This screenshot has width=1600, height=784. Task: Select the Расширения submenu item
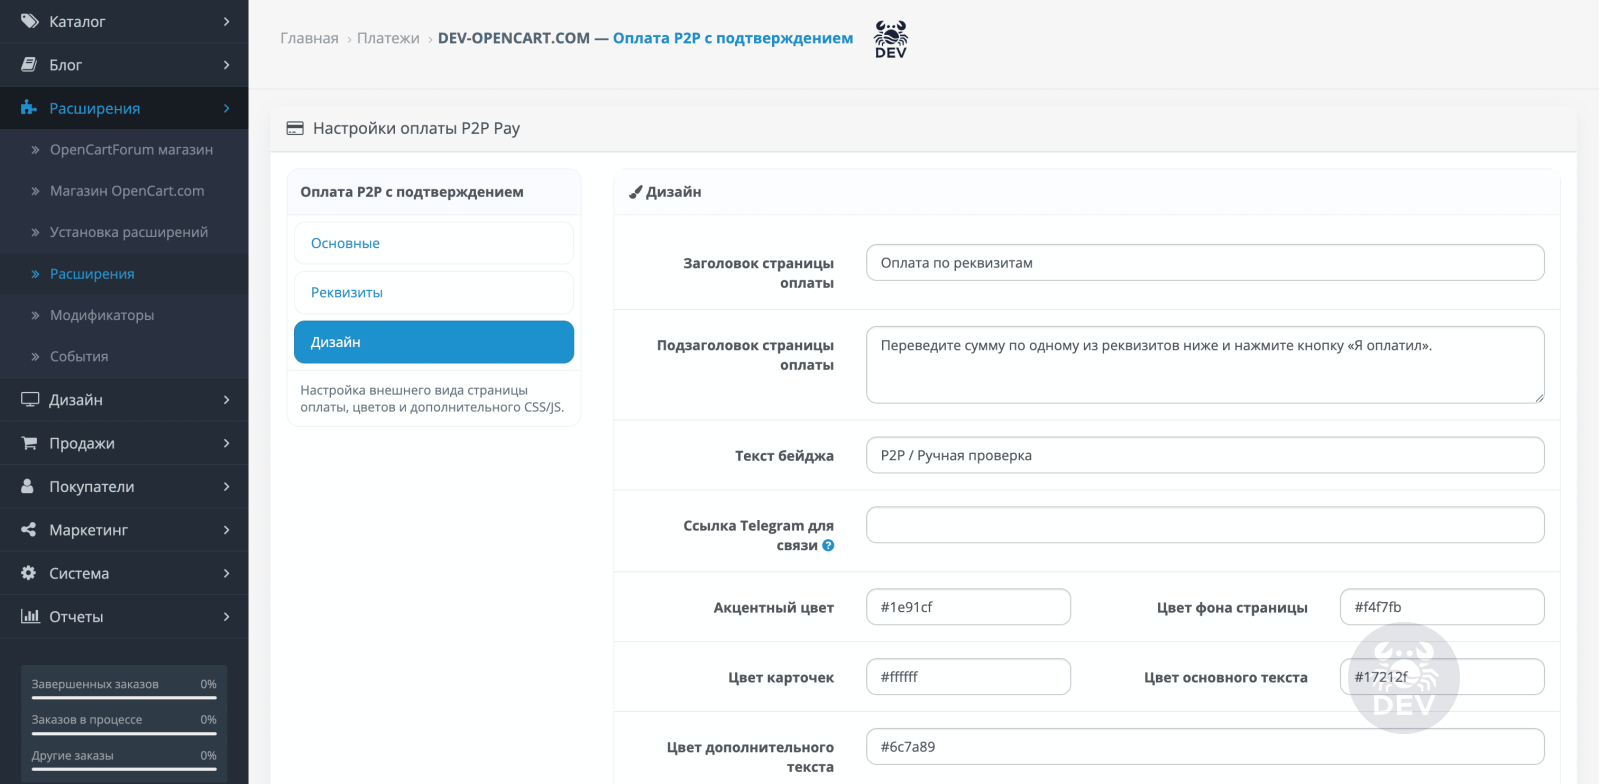point(124,273)
